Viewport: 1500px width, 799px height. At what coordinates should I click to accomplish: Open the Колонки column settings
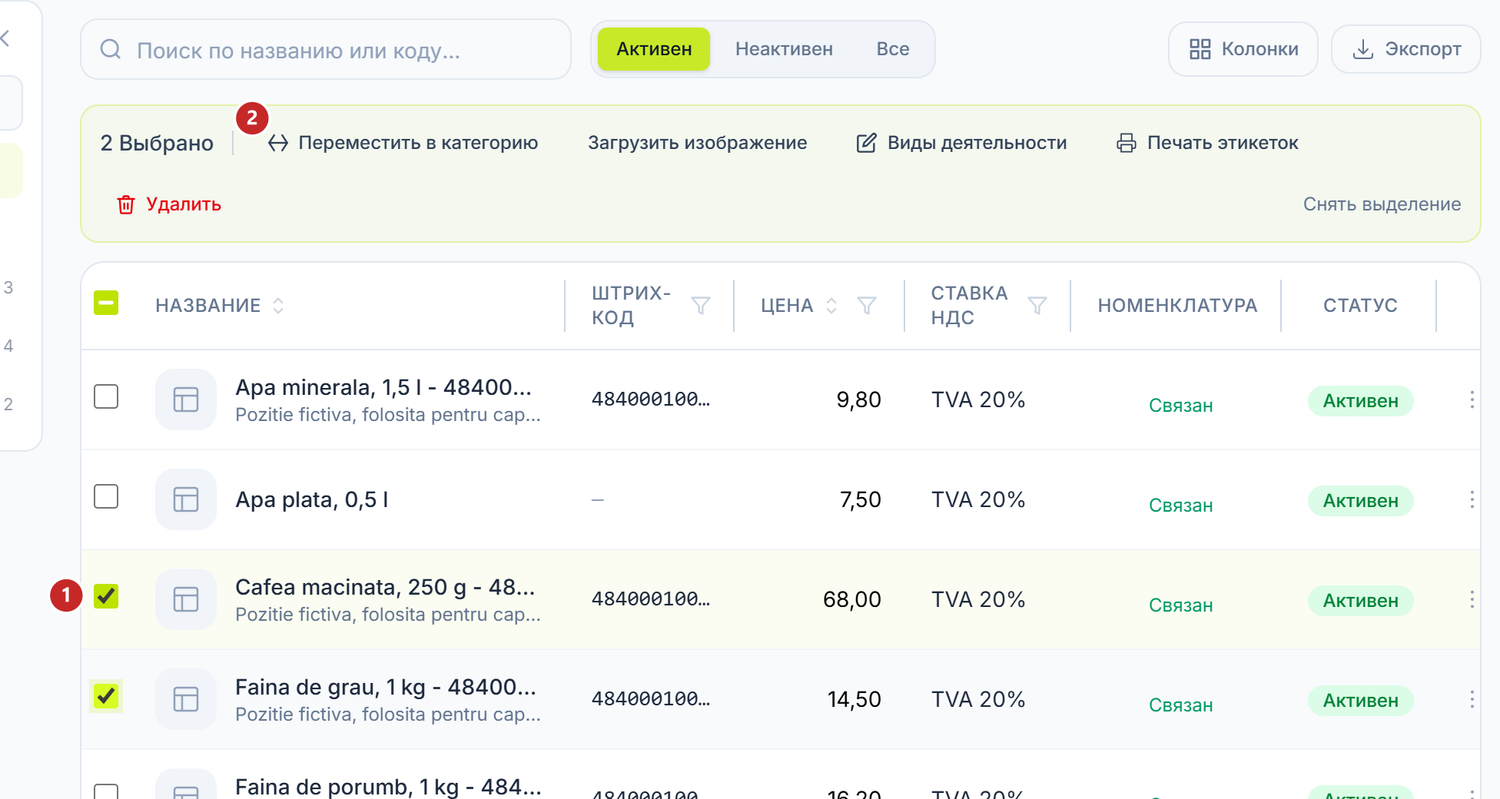click(x=1243, y=49)
